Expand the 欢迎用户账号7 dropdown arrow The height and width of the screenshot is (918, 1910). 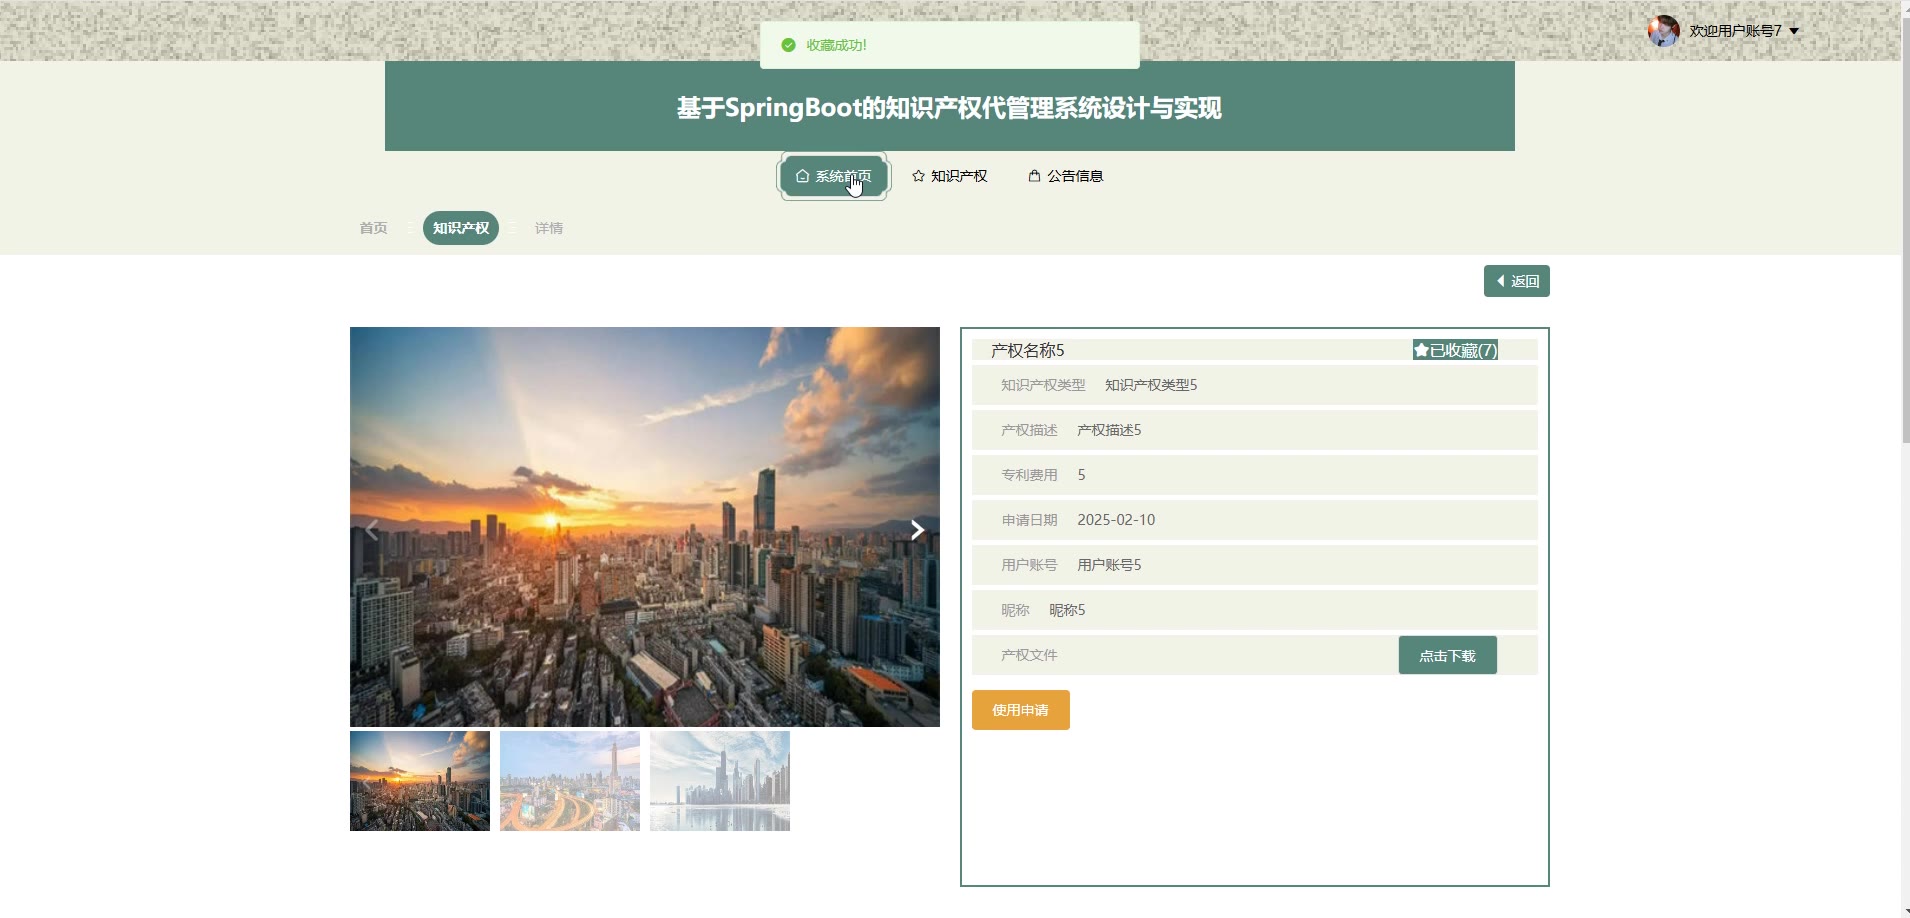coord(1794,31)
